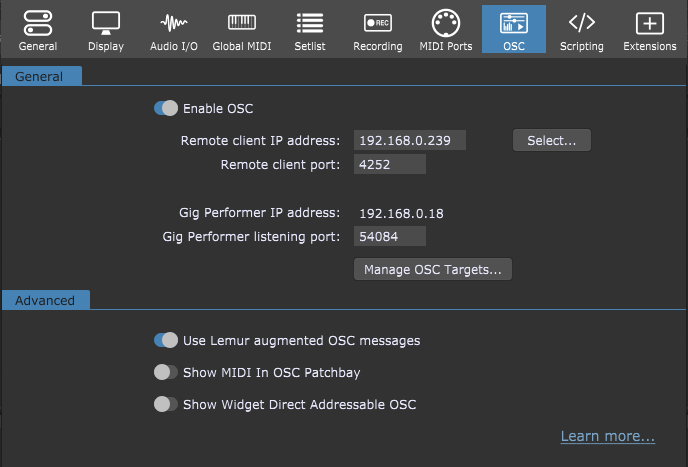Viewport: 688px width, 467px height.
Task: Select the MIDI Ports connector icon
Action: coord(446,23)
